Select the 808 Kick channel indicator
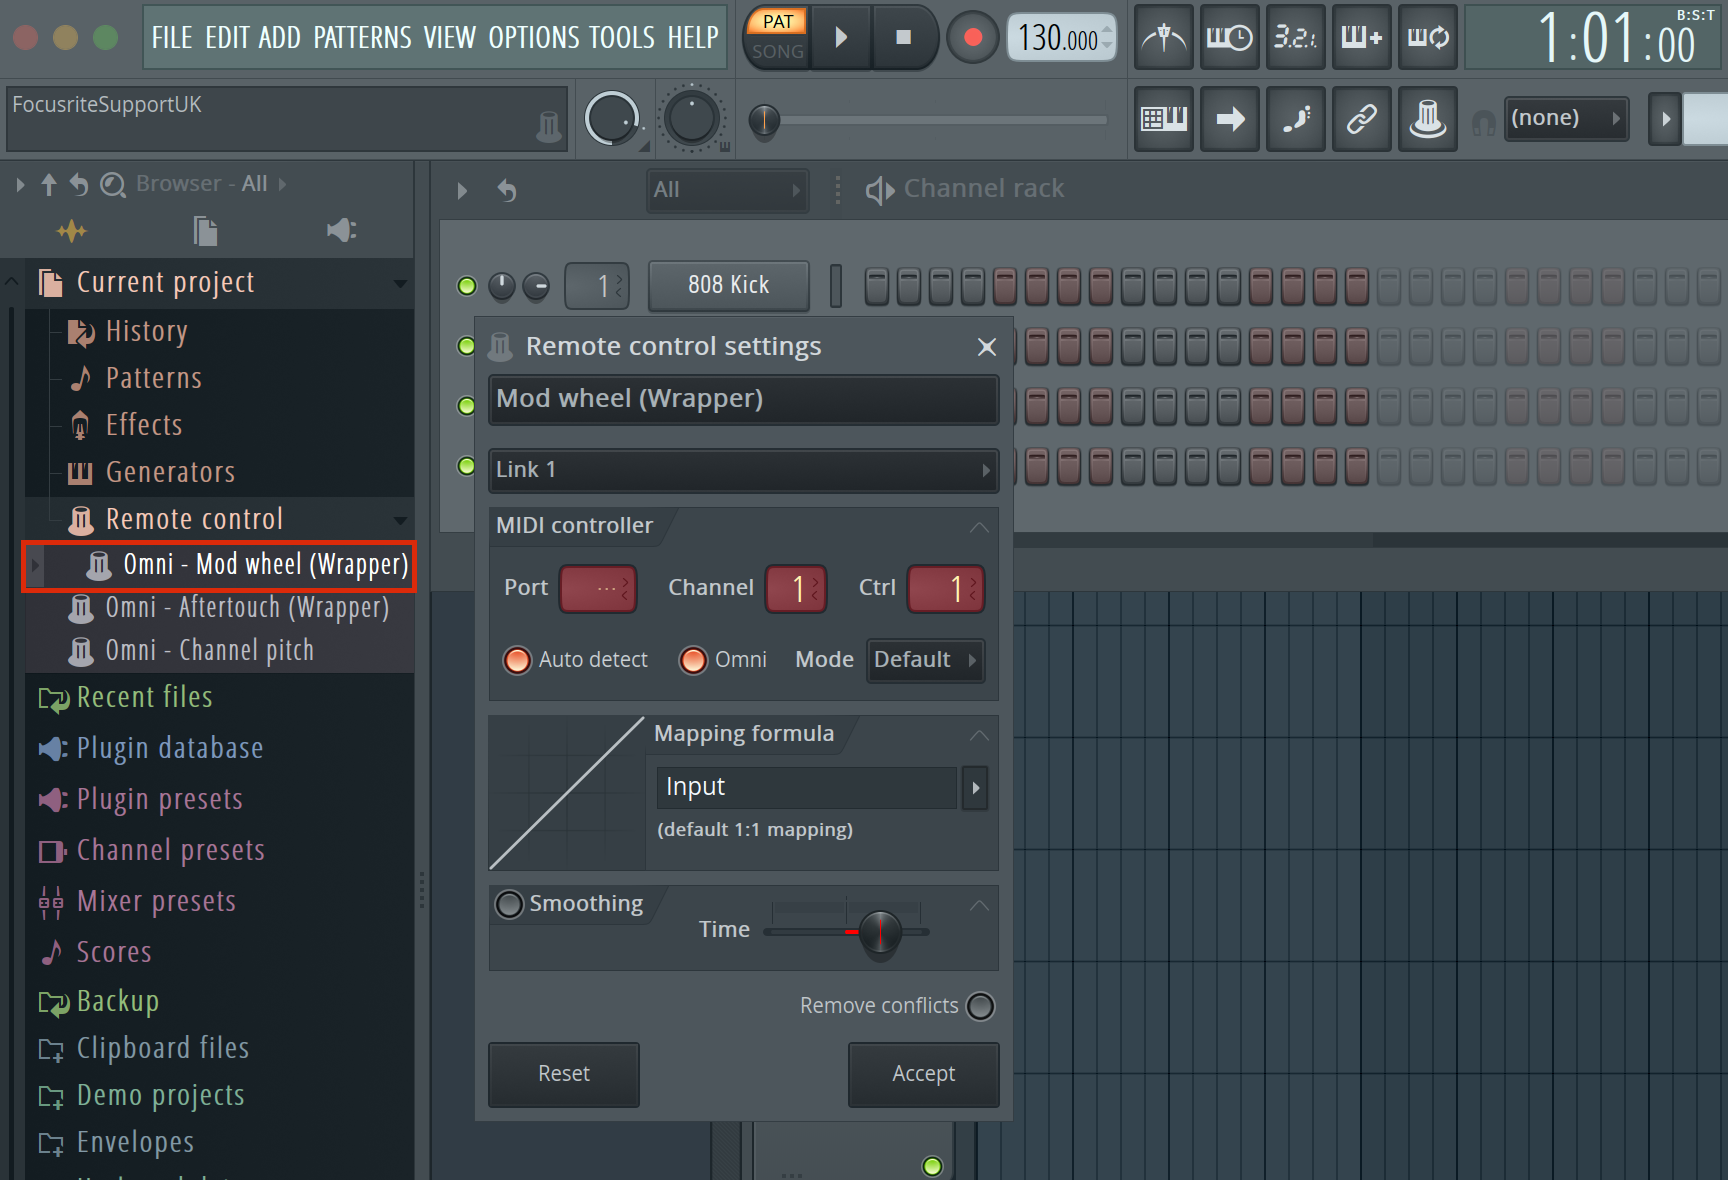The image size is (1728, 1180). (x=836, y=286)
